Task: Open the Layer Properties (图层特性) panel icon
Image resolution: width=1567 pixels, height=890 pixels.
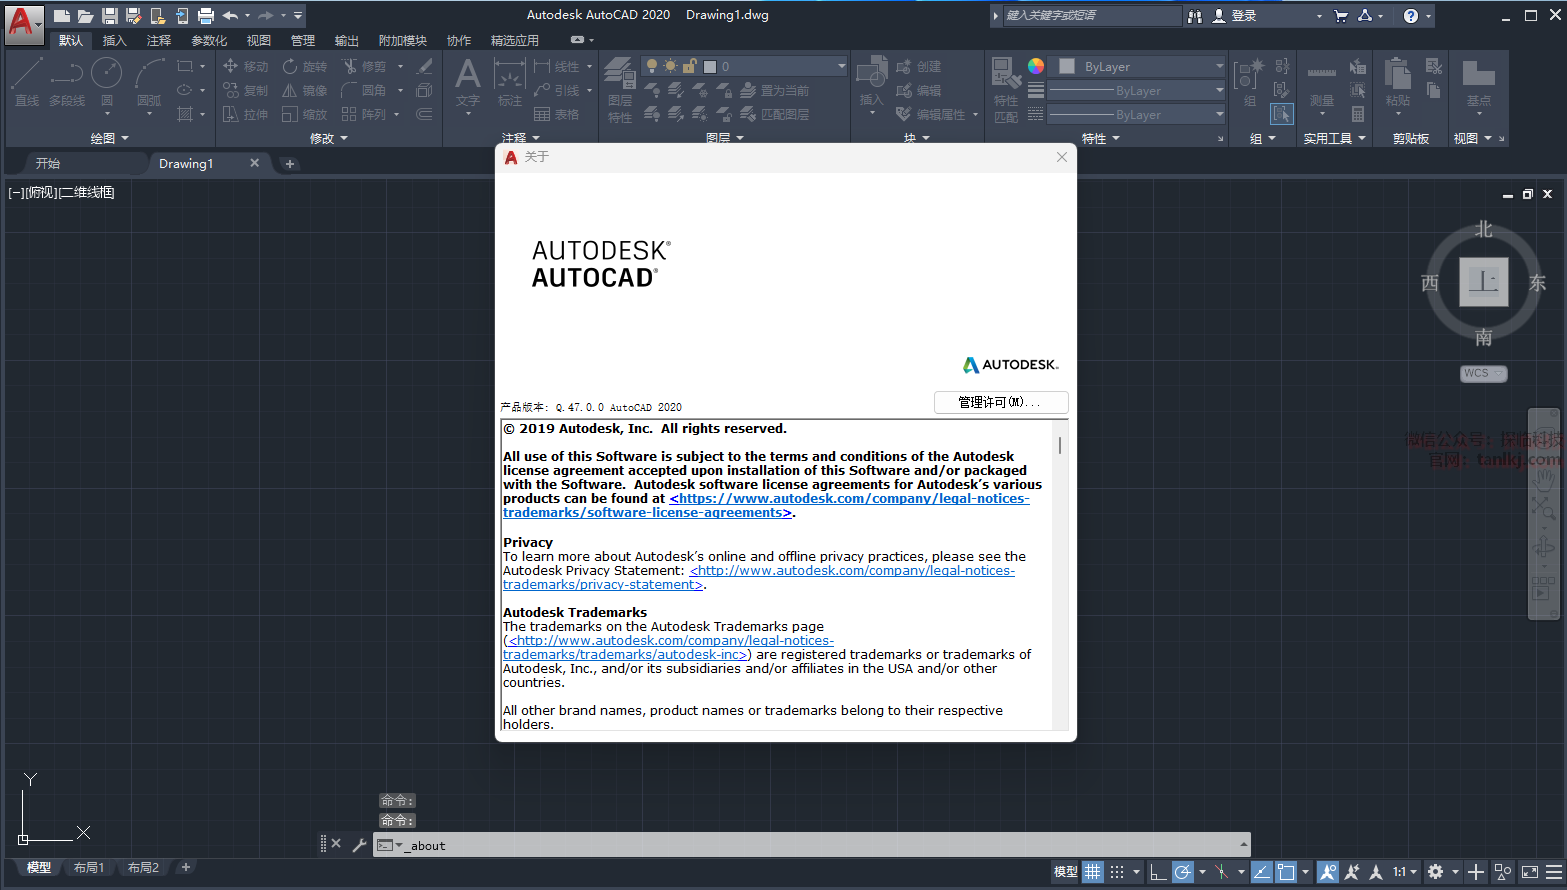Action: pyautogui.click(x=620, y=88)
